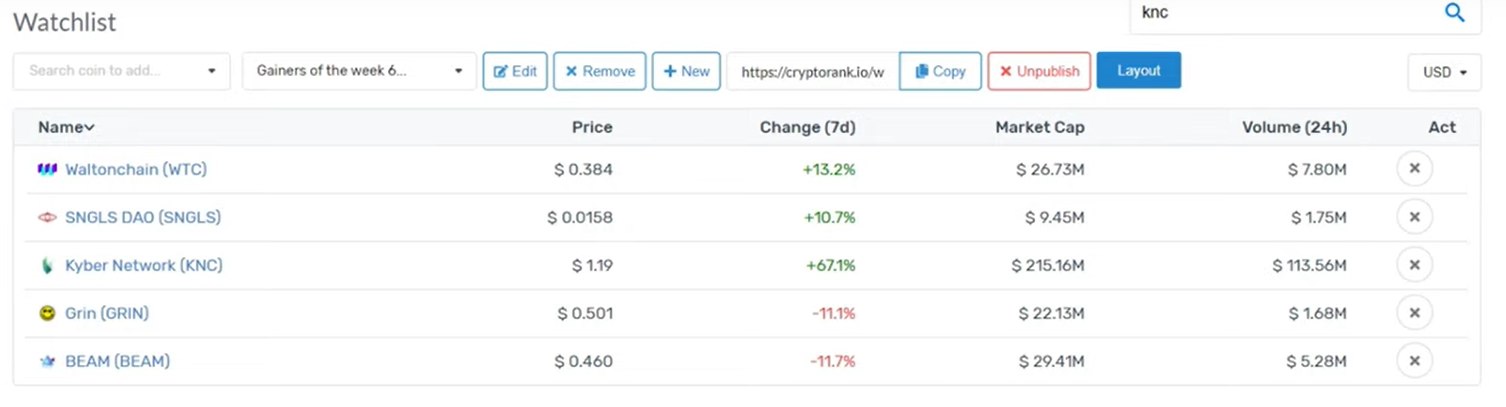Open the 'Search coin to add' dropdown

click(121, 71)
